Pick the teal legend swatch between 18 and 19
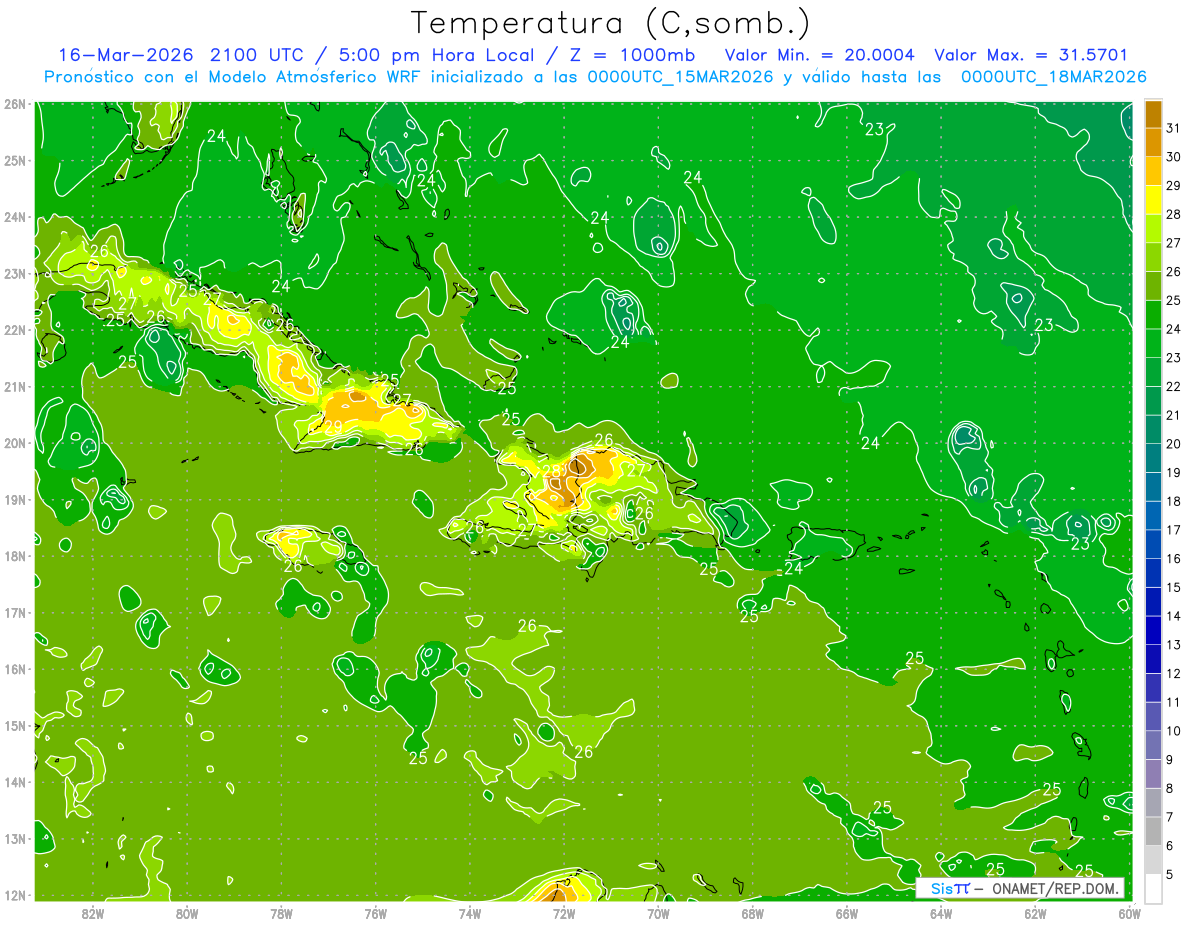 click(1154, 487)
